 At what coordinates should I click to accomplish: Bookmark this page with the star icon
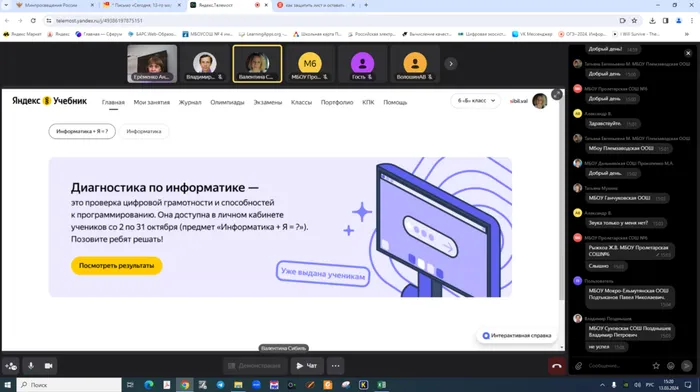(x=634, y=21)
